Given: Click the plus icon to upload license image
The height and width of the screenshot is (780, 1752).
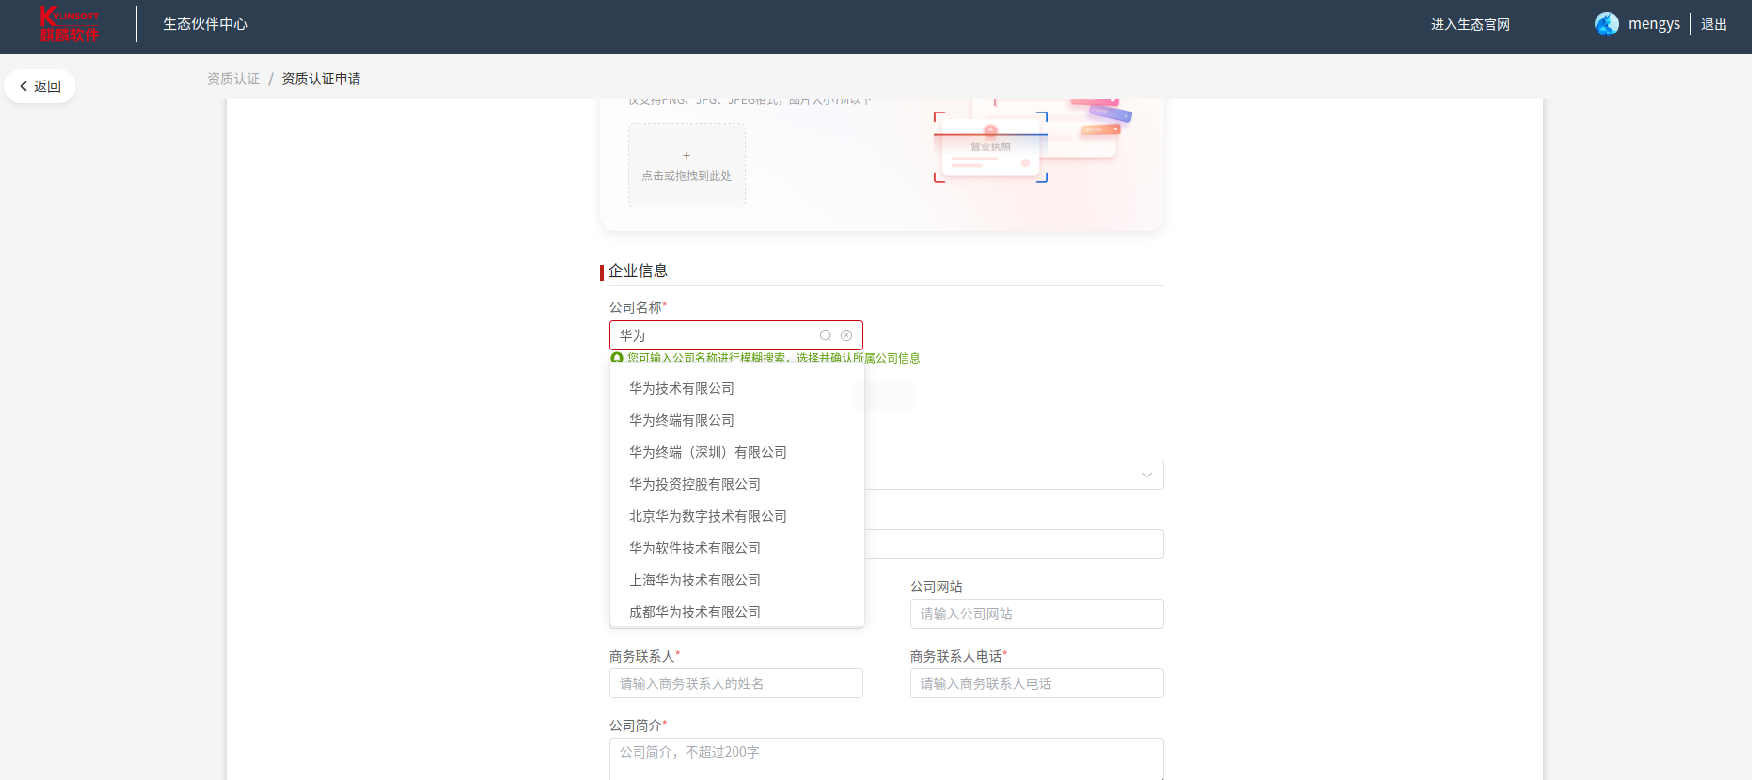Looking at the screenshot, I should click(x=686, y=156).
